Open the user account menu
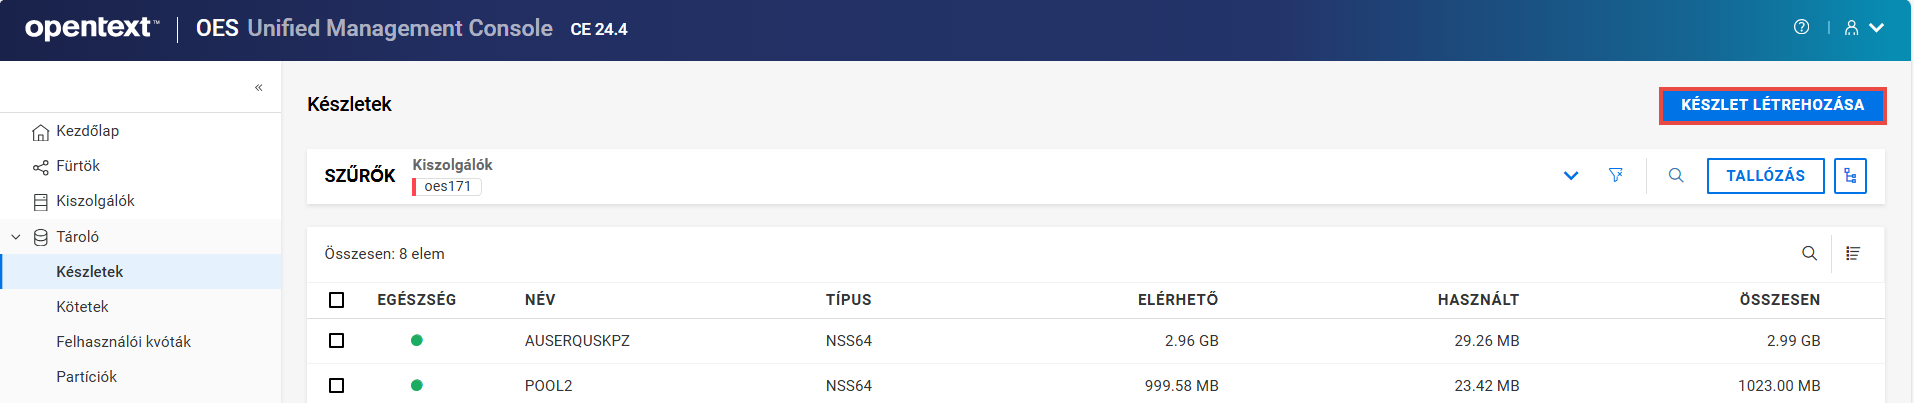Viewport: 1914px width, 403px height. click(x=1864, y=28)
